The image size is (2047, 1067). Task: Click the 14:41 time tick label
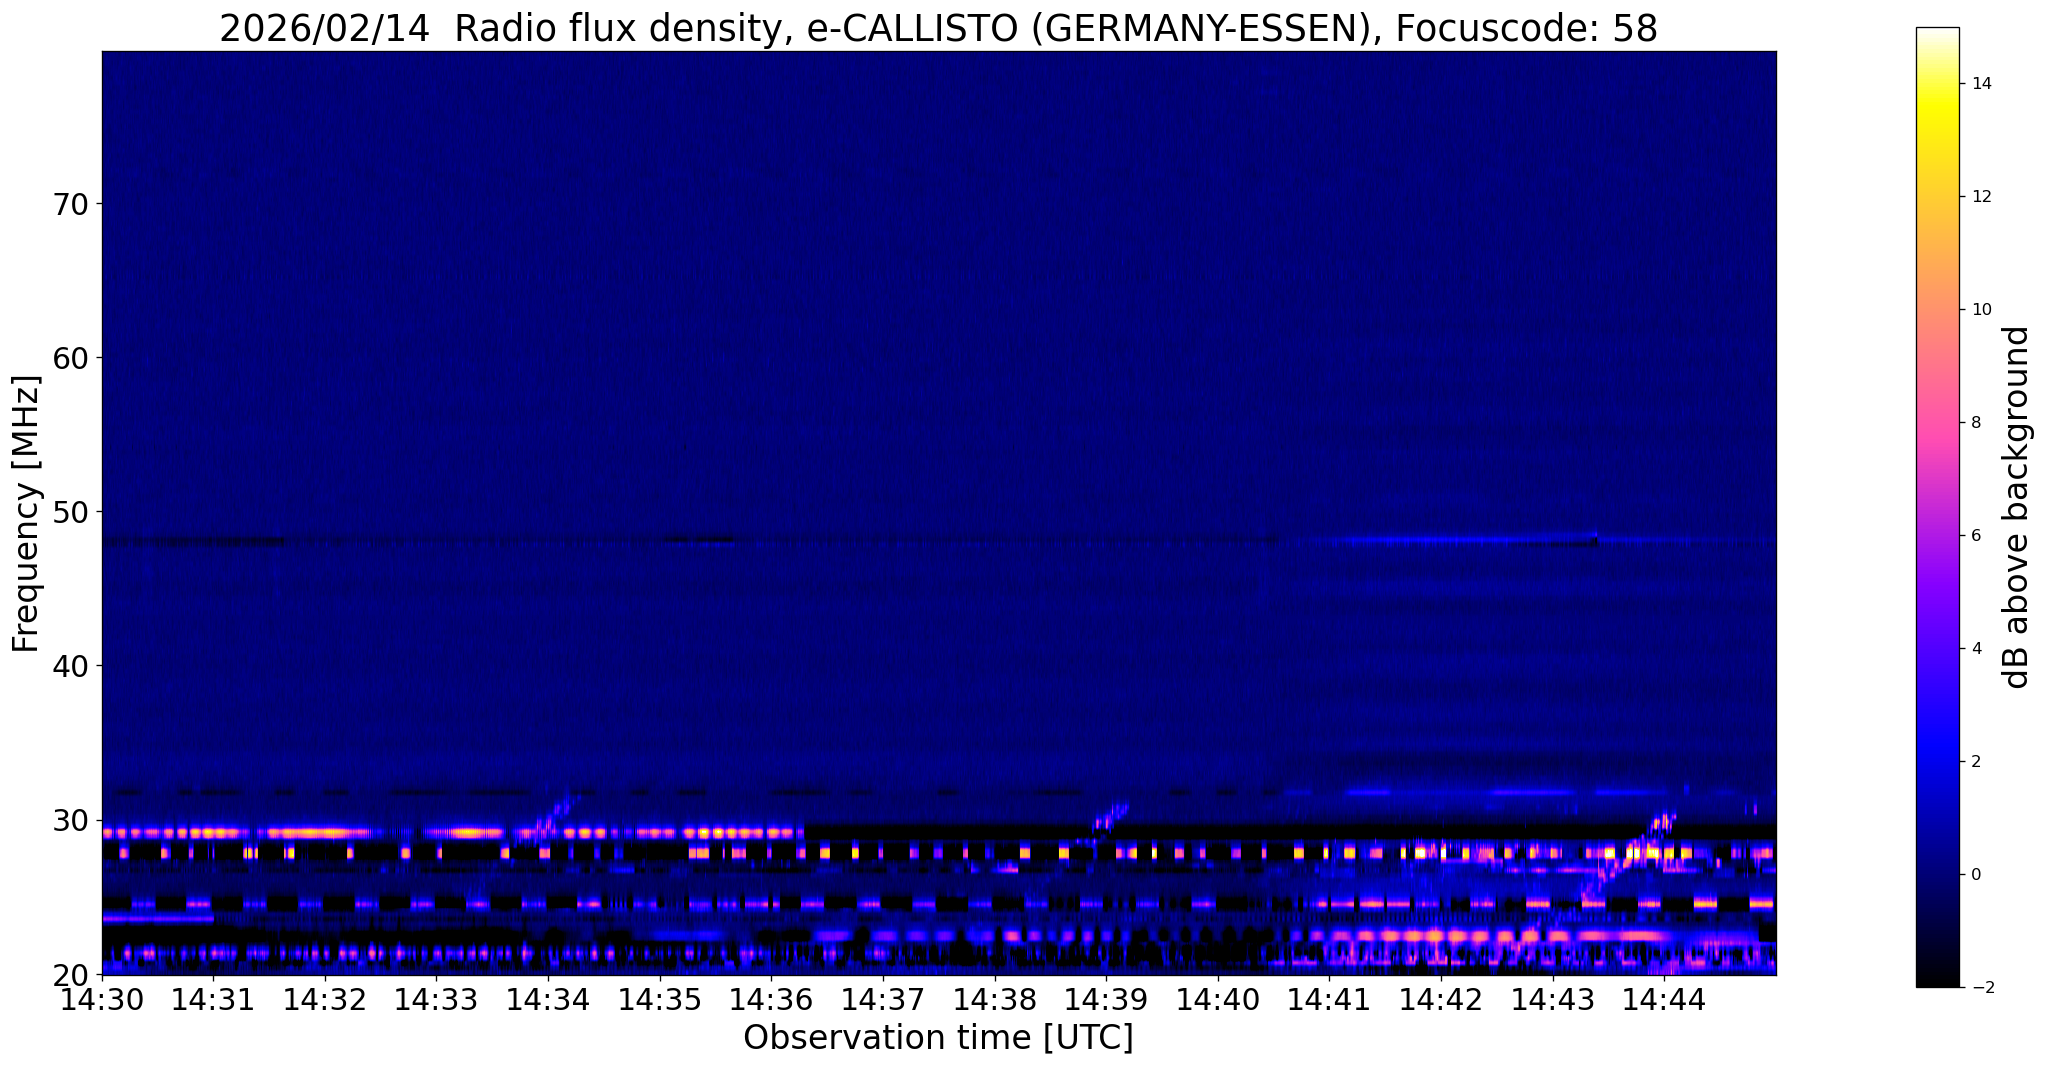(x=1330, y=999)
